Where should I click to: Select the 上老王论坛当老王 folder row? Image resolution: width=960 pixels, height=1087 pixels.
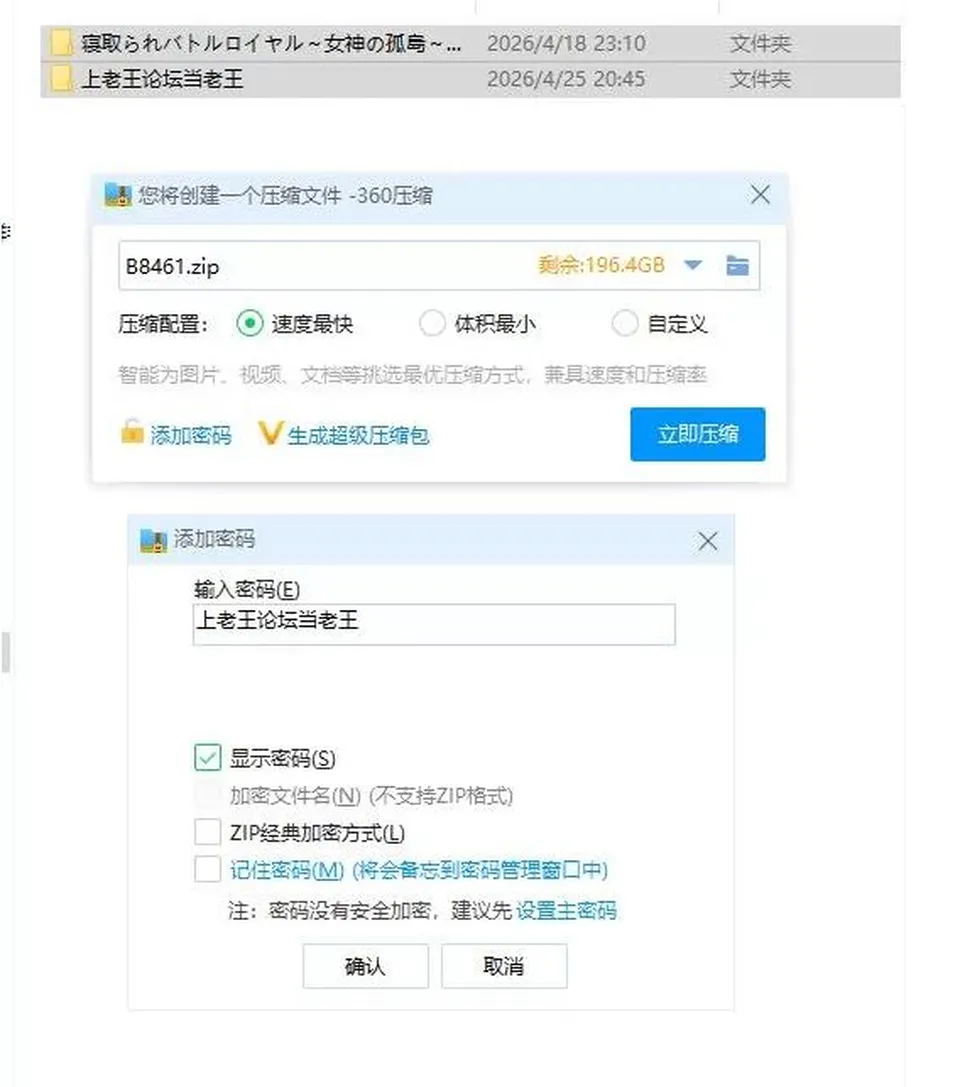point(471,79)
